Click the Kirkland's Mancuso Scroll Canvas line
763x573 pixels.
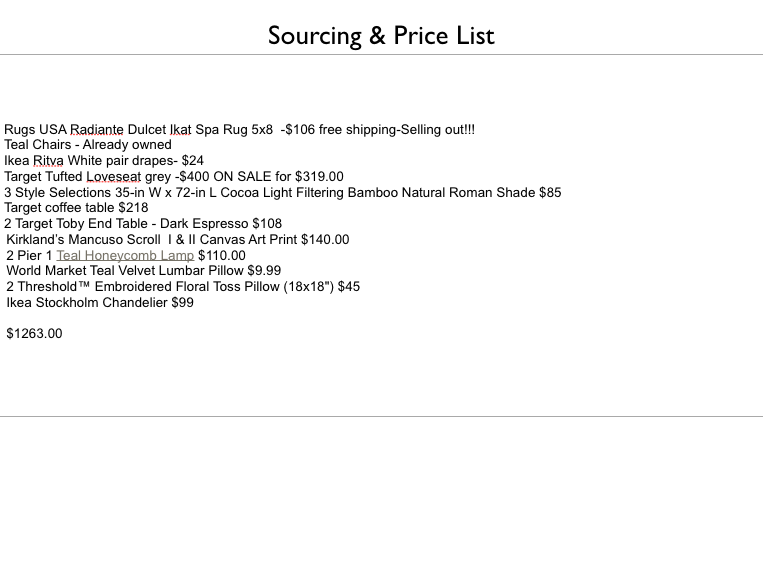178,240
